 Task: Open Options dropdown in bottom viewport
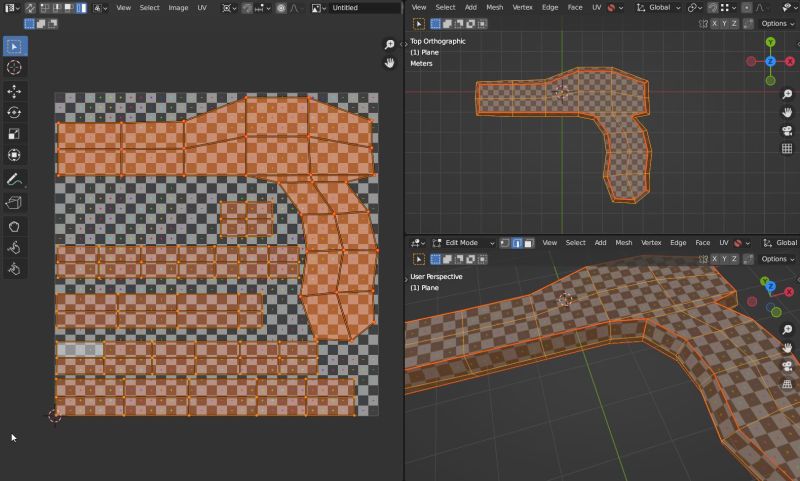tap(778, 259)
